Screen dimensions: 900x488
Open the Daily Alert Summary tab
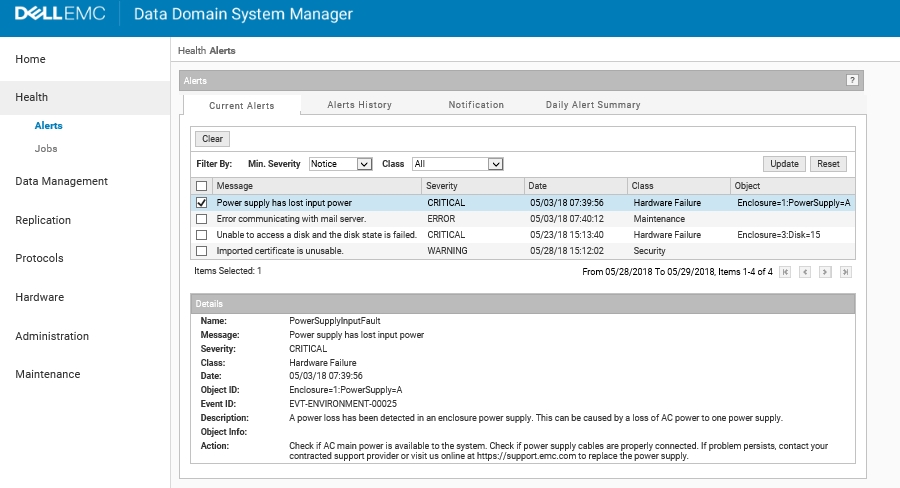(592, 105)
